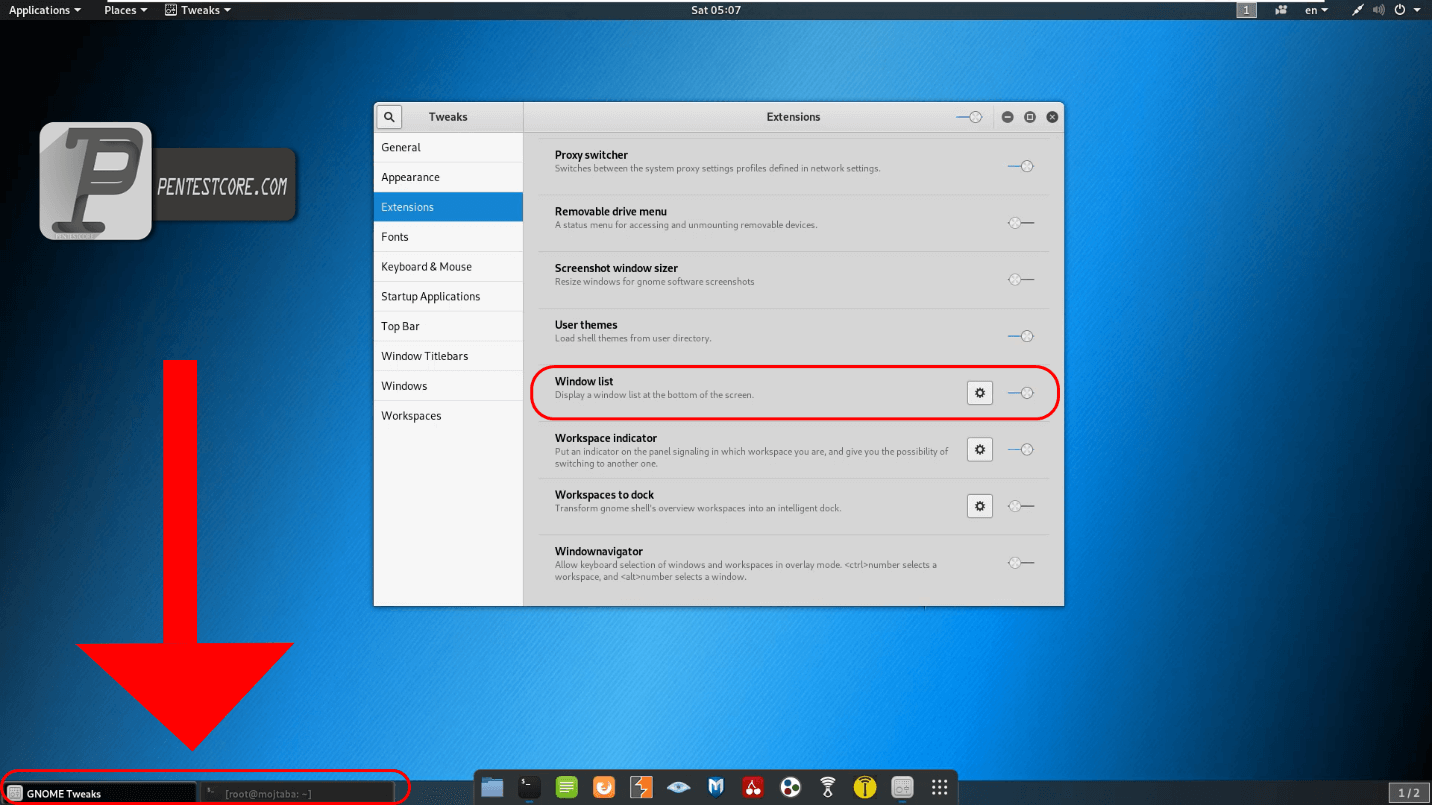The height and width of the screenshot is (805, 1432).
Task: Minimize the Tweaks window
Action: 1008,117
